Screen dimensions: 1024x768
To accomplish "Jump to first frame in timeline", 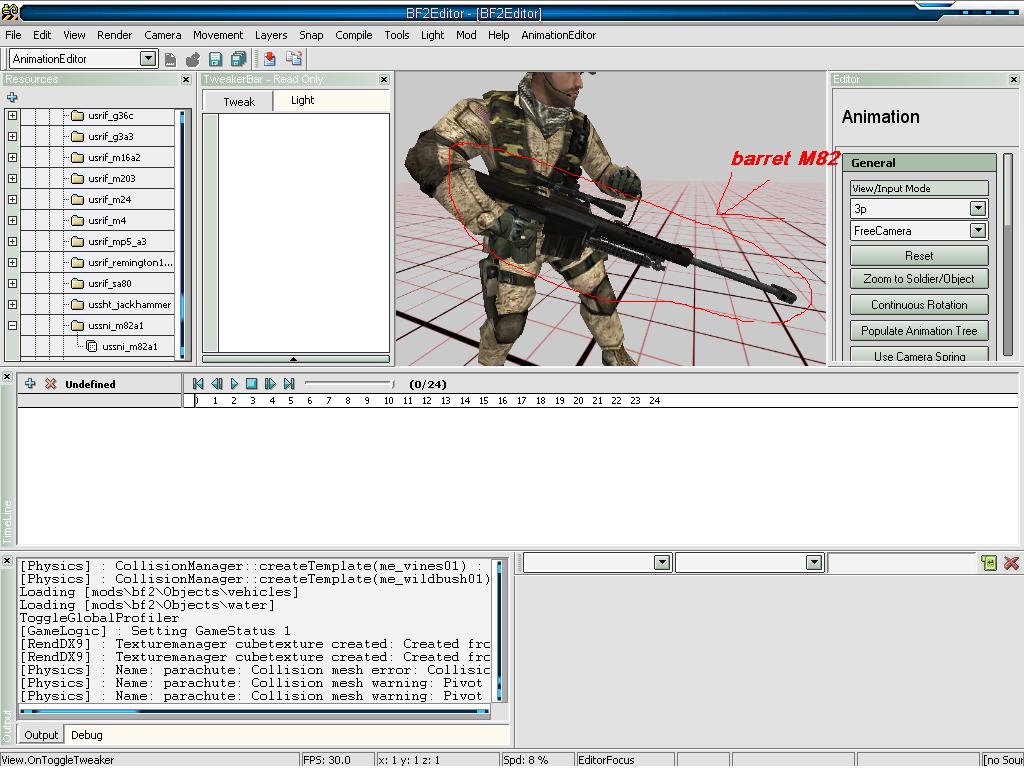I will (x=199, y=384).
